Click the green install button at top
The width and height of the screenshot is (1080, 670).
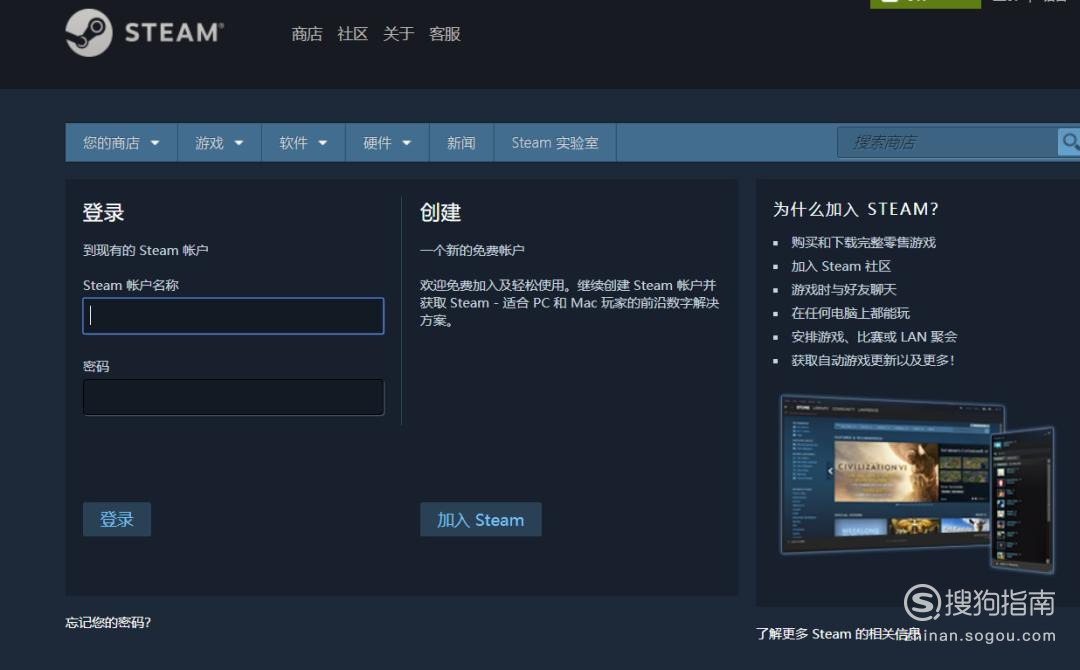click(x=926, y=3)
